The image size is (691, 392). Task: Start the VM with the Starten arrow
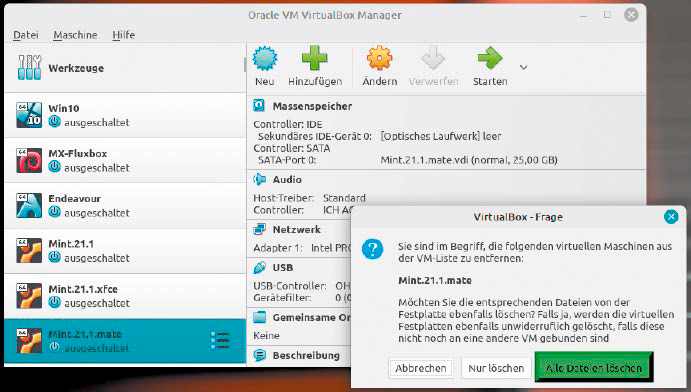point(490,58)
